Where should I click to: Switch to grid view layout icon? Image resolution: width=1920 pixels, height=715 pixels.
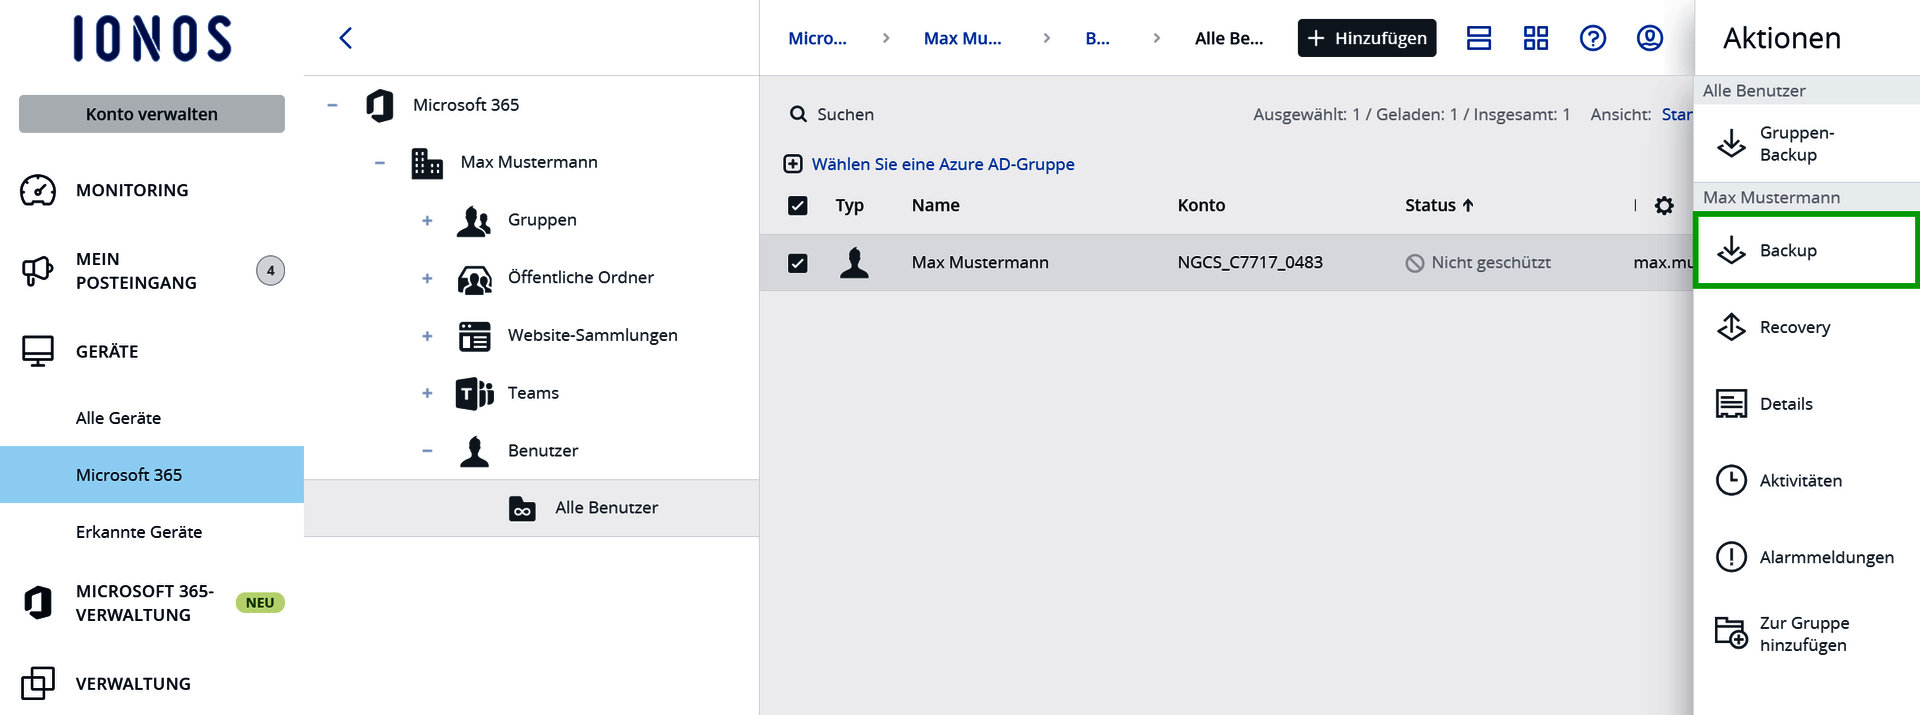1536,38
